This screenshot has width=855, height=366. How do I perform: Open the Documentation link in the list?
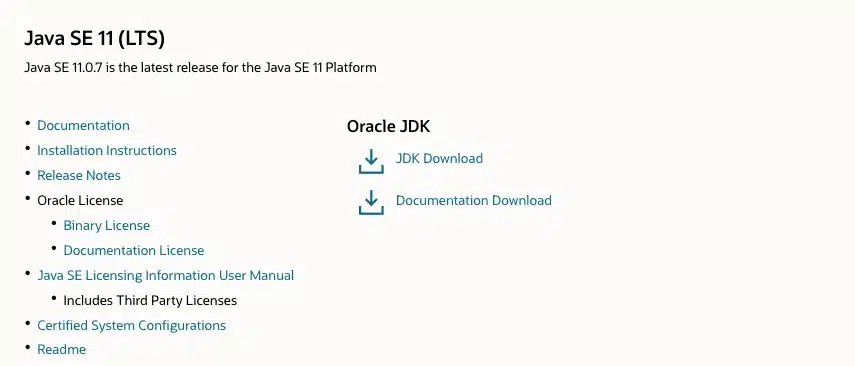click(83, 125)
